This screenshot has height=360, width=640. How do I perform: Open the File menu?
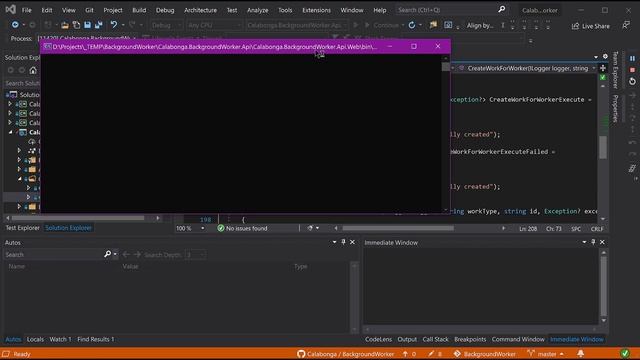pyautogui.click(x=27, y=10)
